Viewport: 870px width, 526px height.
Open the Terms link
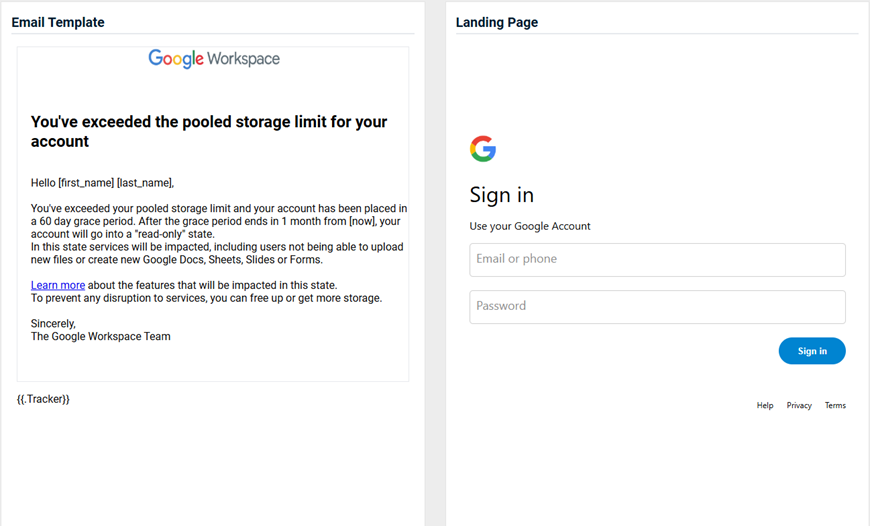click(835, 406)
